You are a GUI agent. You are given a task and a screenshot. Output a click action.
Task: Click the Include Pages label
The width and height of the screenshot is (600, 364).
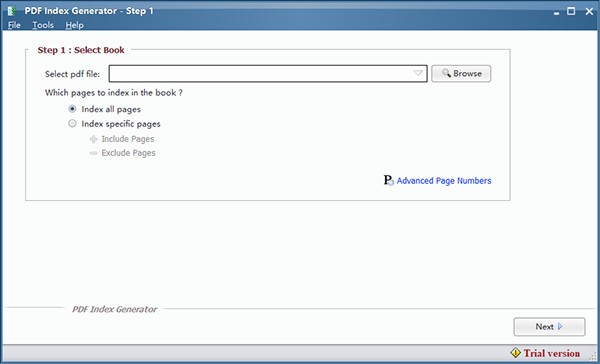tap(128, 139)
